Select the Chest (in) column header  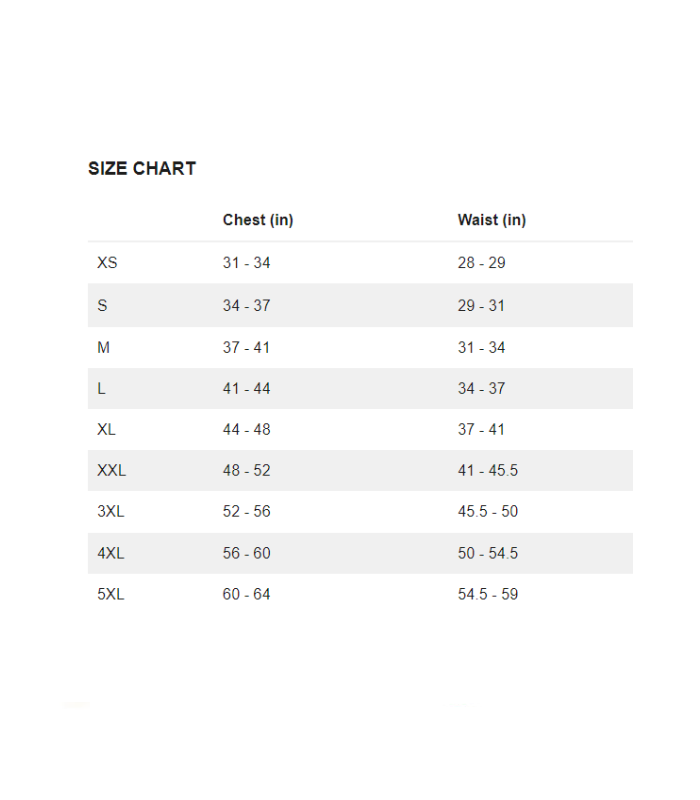point(258,220)
